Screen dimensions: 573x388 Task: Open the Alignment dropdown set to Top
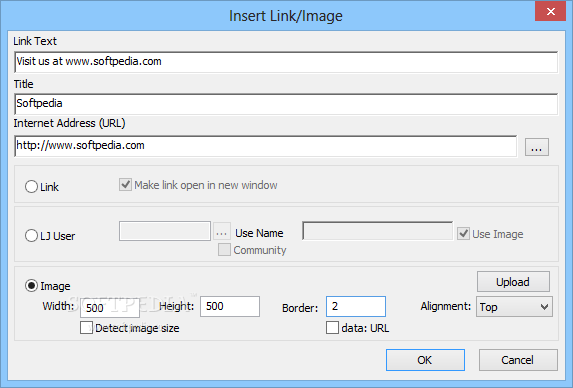514,307
